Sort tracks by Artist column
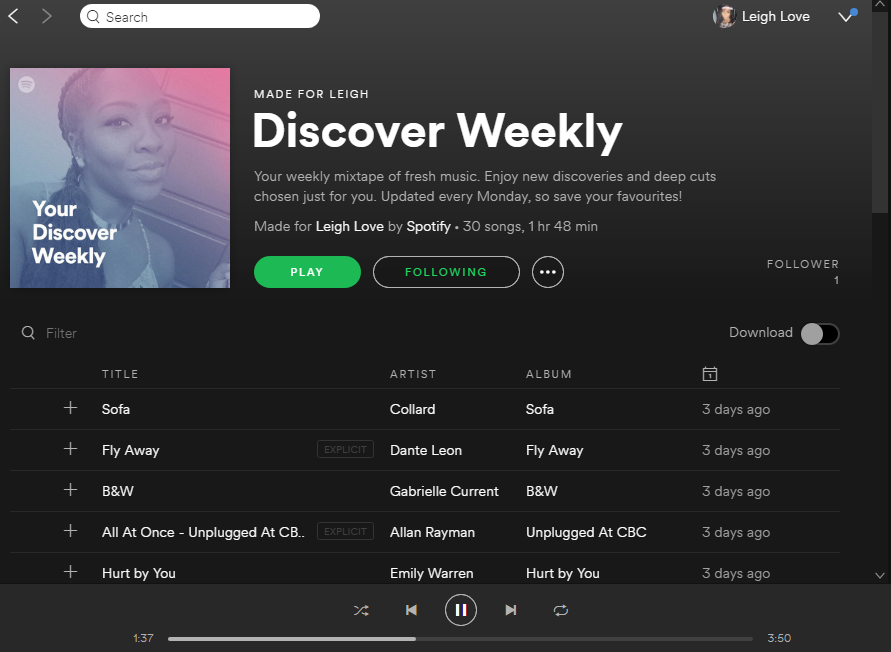891x652 pixels. tap(413, 374)
